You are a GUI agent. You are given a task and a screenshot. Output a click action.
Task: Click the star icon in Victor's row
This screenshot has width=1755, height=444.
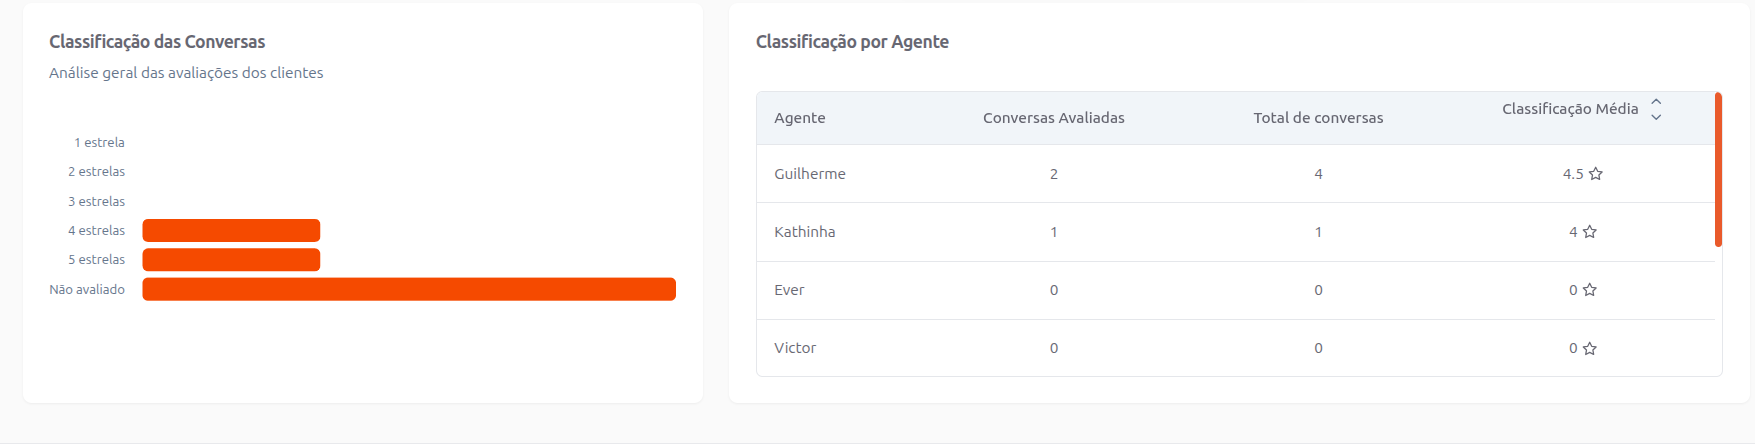1590,349
